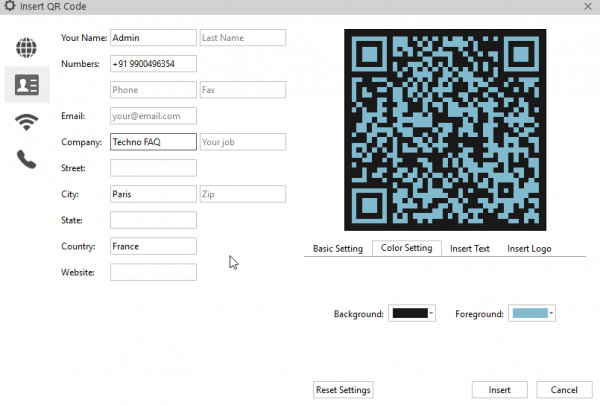Click the 'Street:' label
Image resolution: width=600 pixels, height=405 pixels.
[73, 168]
